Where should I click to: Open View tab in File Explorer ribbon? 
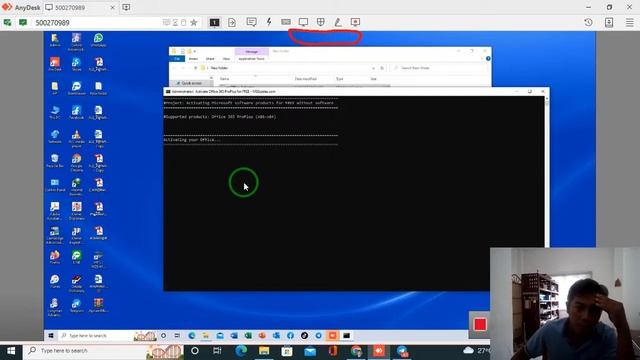pyautogui.click(x=226, y=59)
